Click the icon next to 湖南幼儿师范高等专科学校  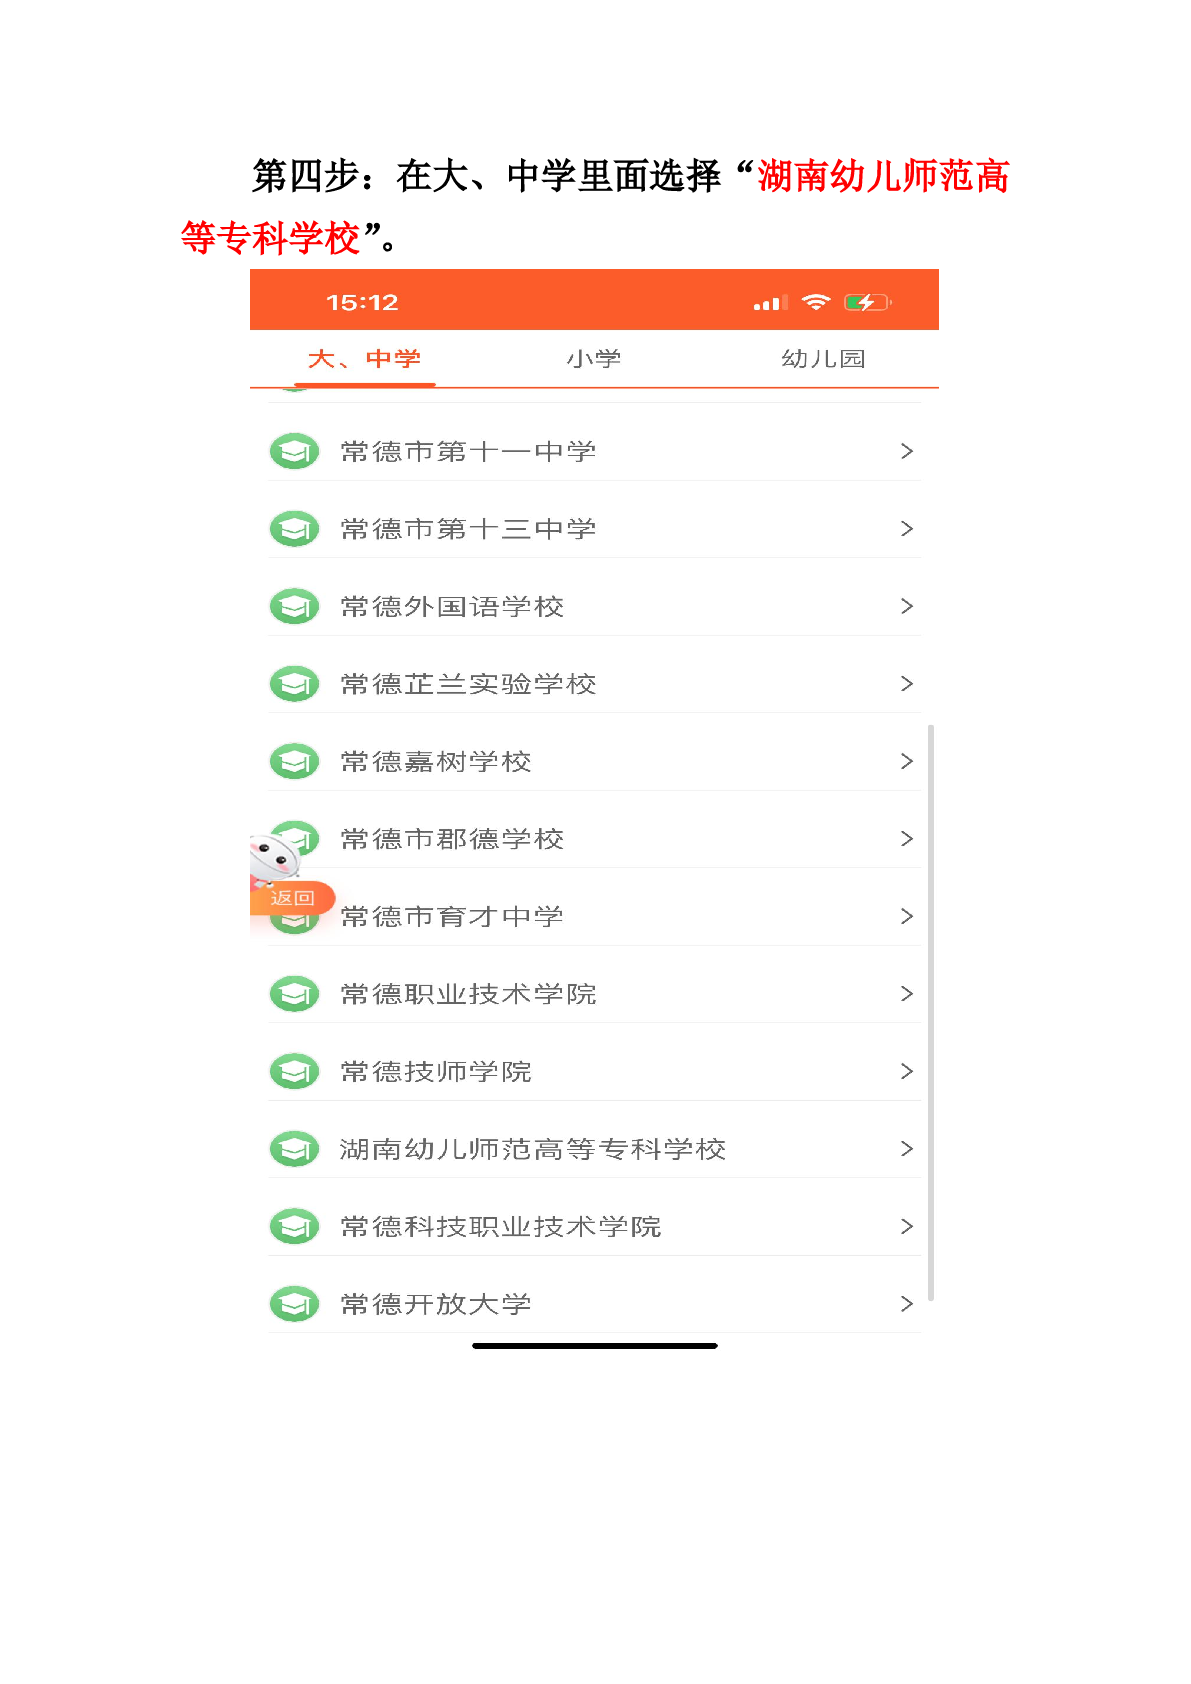294,1149
